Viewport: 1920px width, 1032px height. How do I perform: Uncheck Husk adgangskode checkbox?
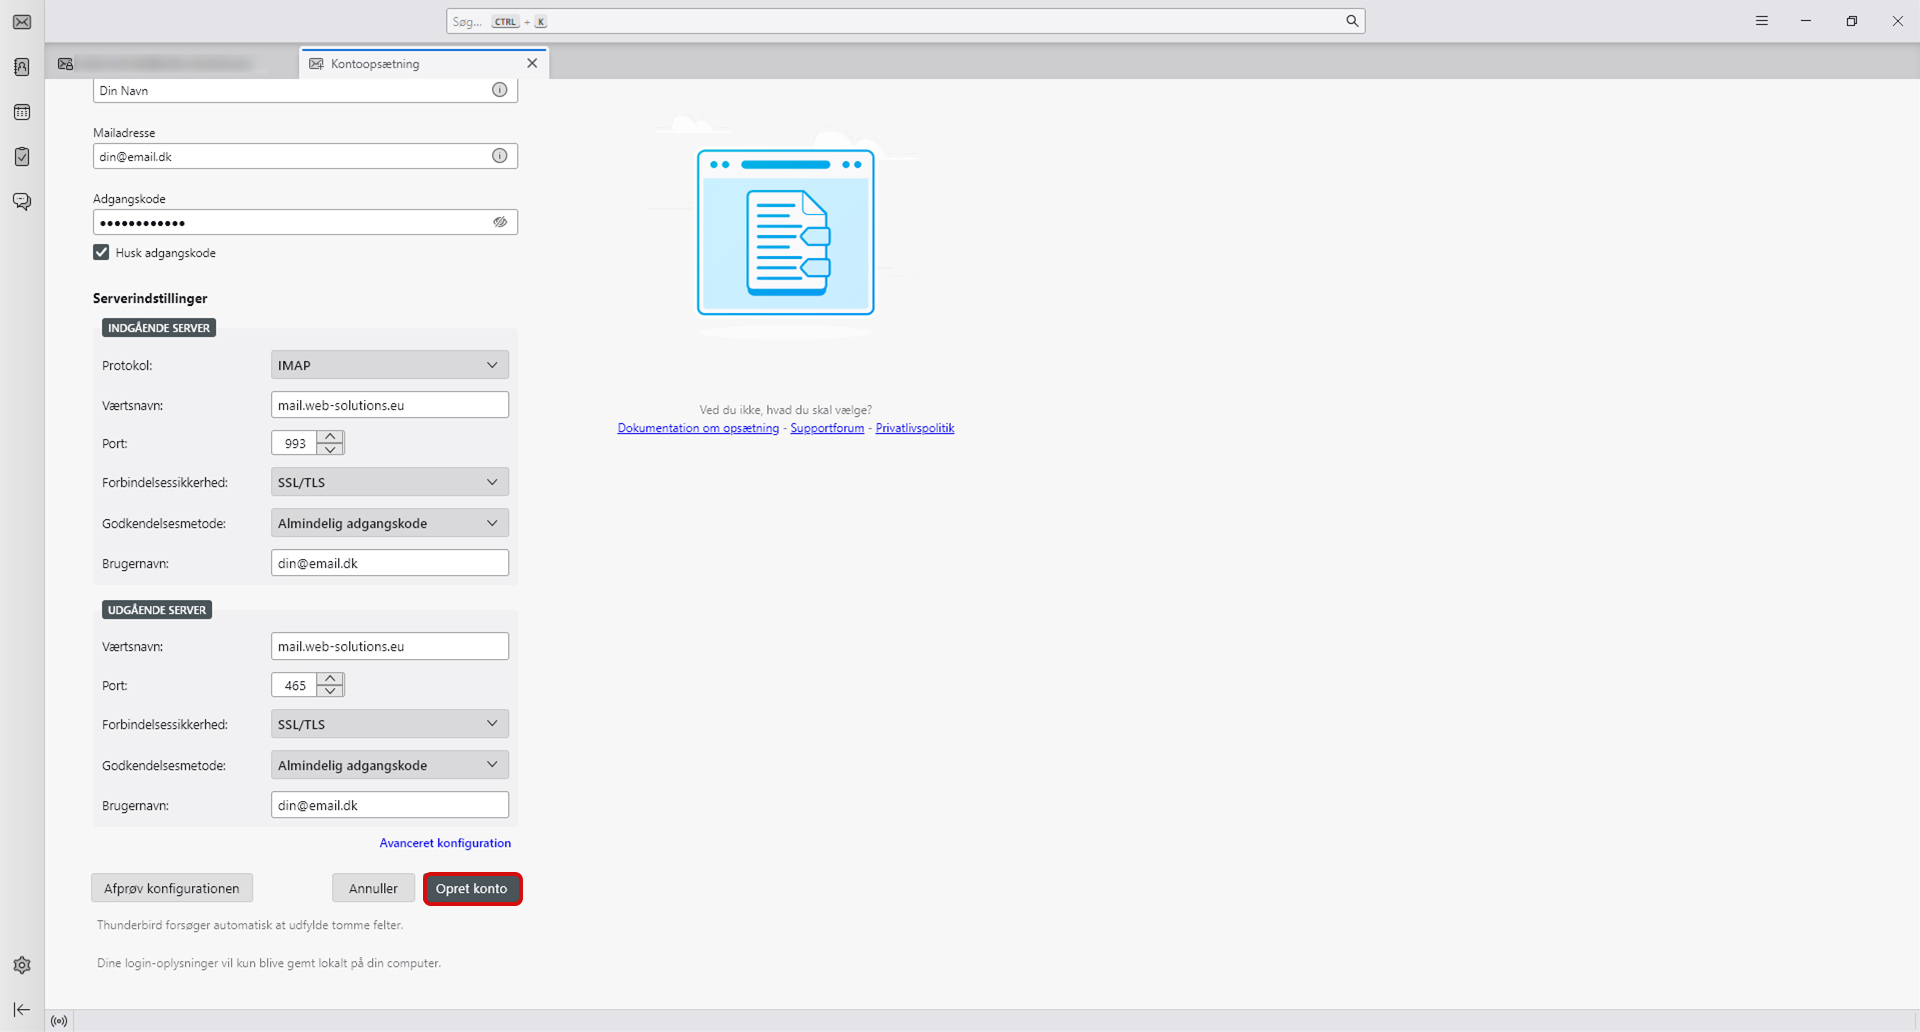(x=101, y=253)
